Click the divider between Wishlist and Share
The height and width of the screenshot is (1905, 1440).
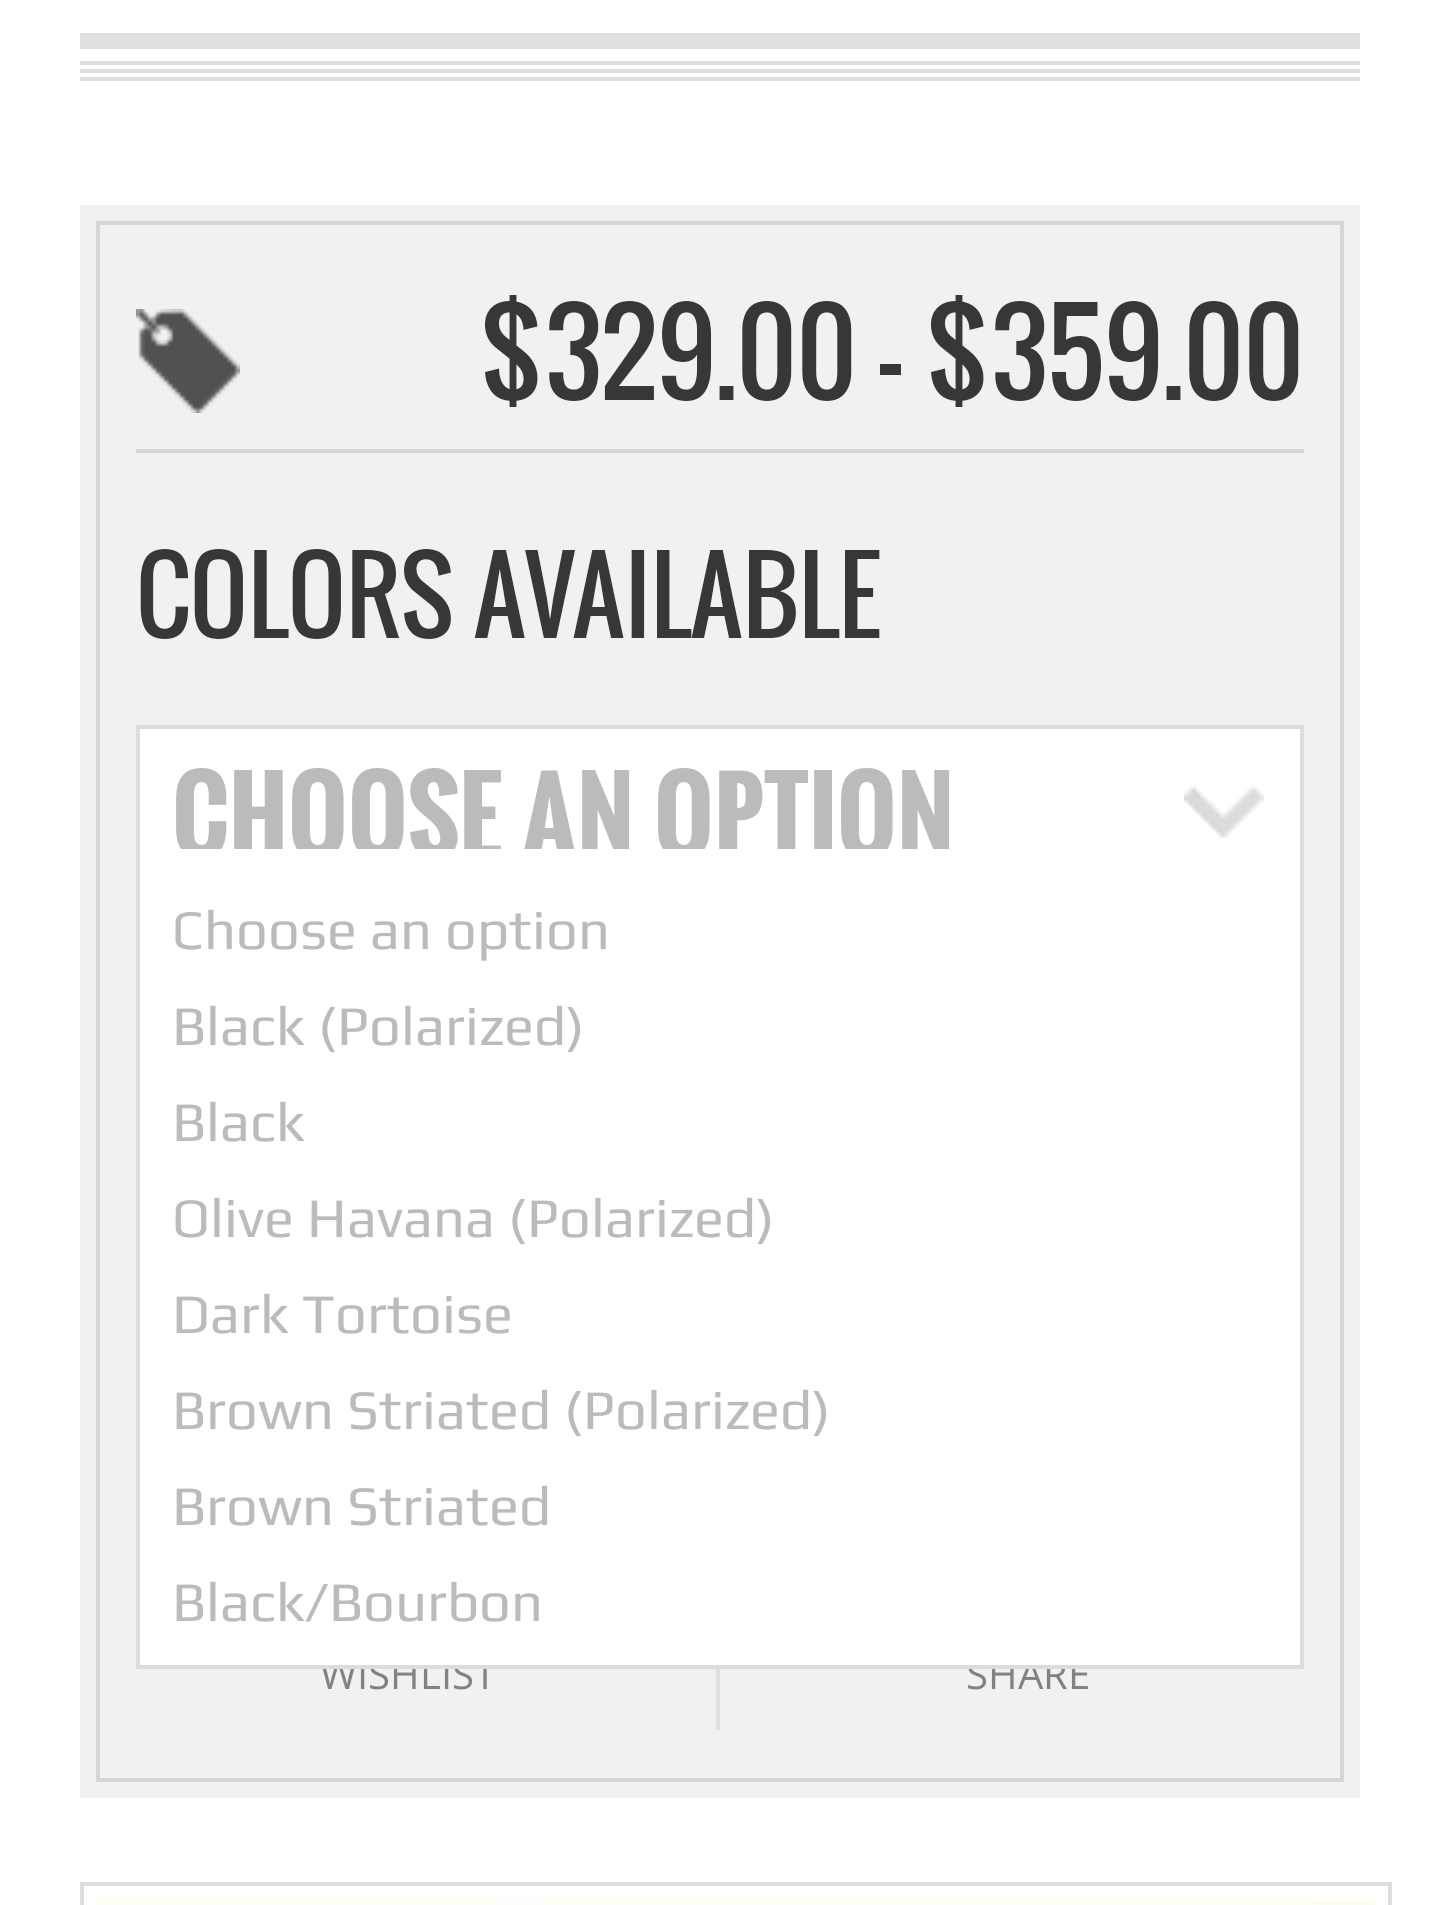point(718,1699)
